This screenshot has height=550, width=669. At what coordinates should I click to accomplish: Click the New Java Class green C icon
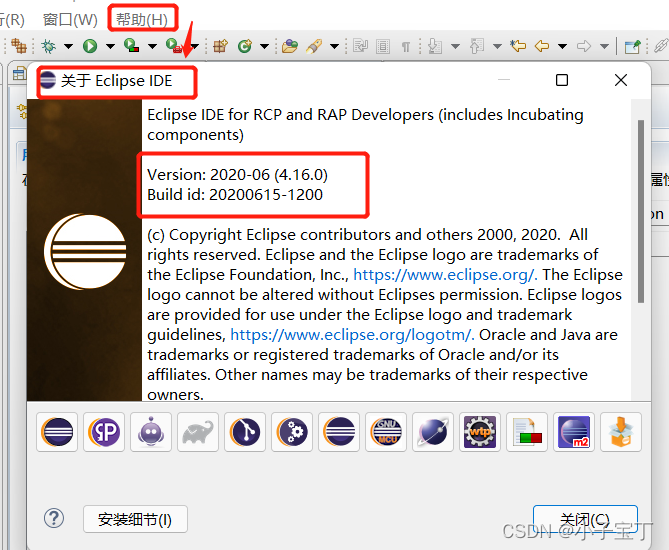pos(245,46)
